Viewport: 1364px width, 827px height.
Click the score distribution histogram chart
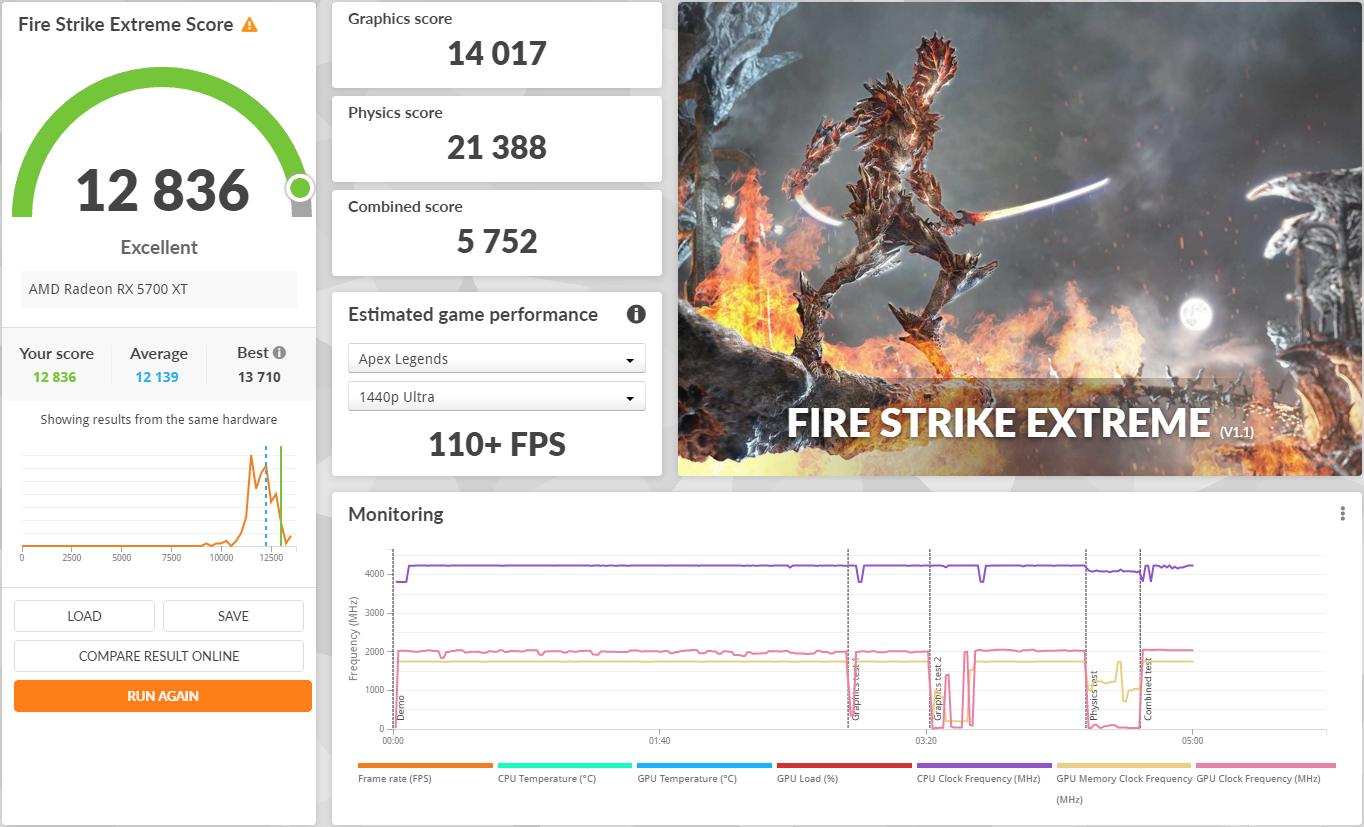coord(157,503)
